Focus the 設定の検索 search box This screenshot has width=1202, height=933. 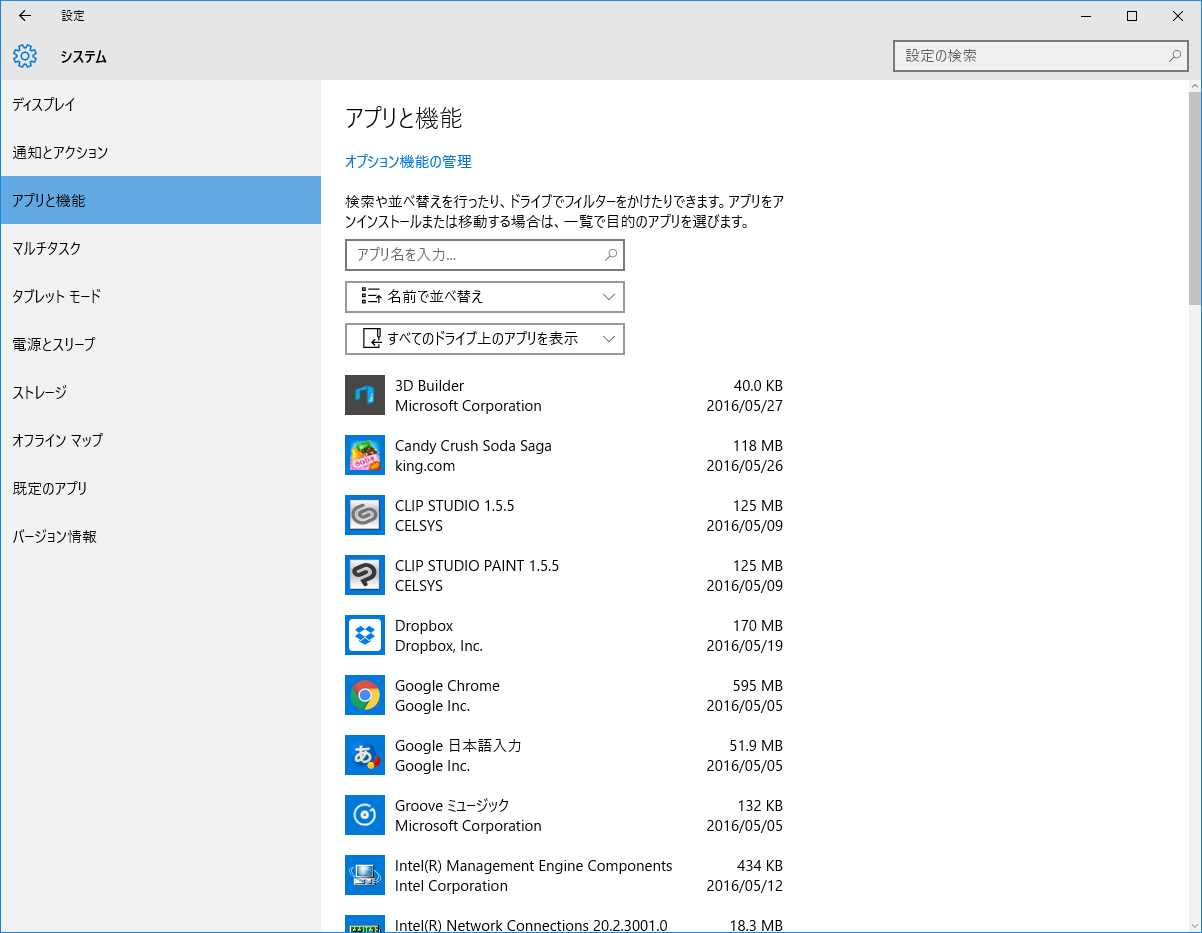click(1030, 56)
